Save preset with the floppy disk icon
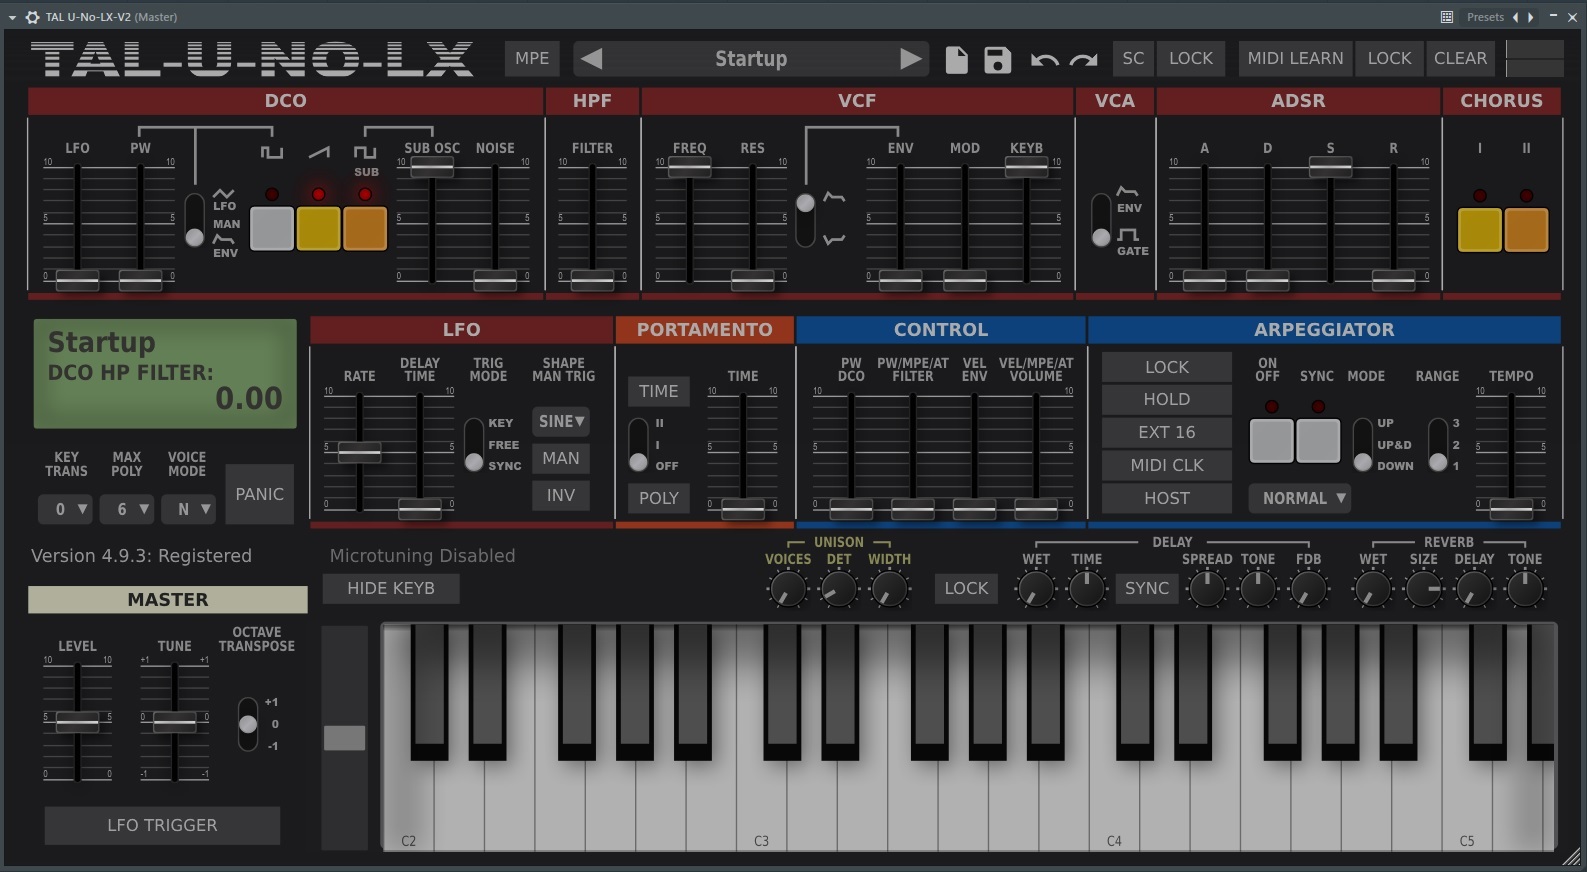1587x872 pixels. pos(997,60)
